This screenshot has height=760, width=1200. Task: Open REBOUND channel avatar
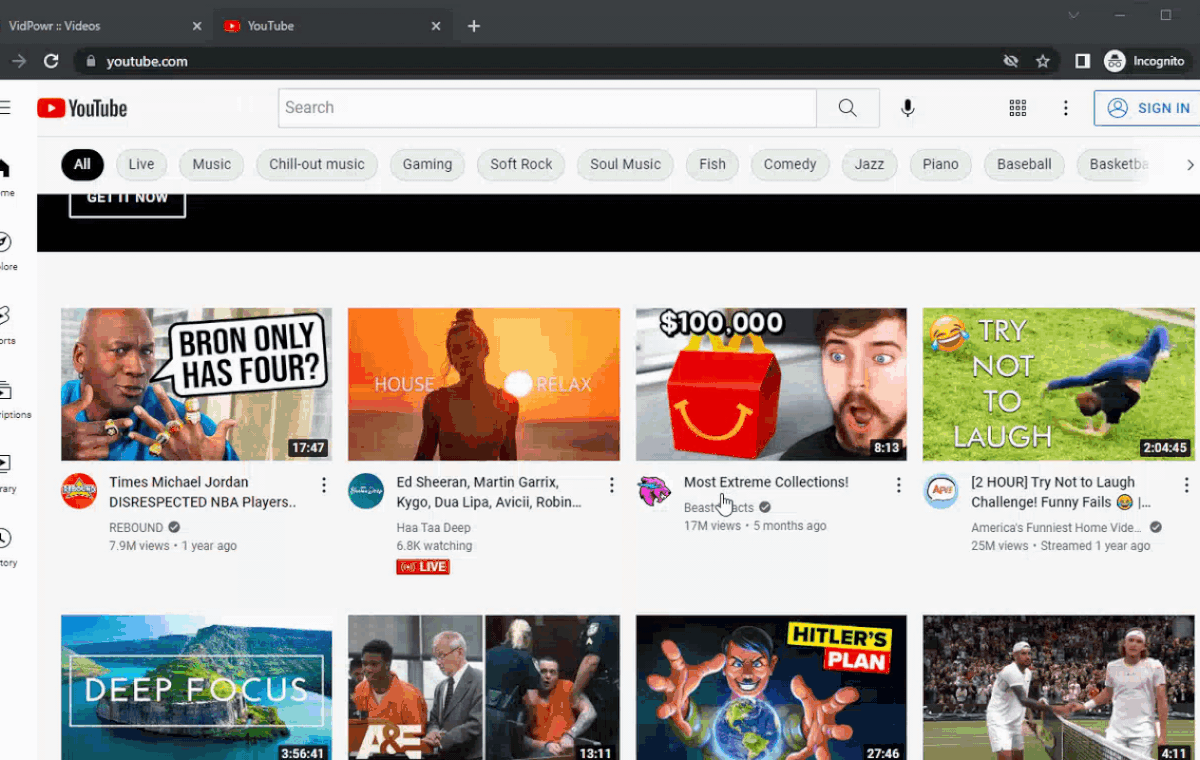point(79,491)
